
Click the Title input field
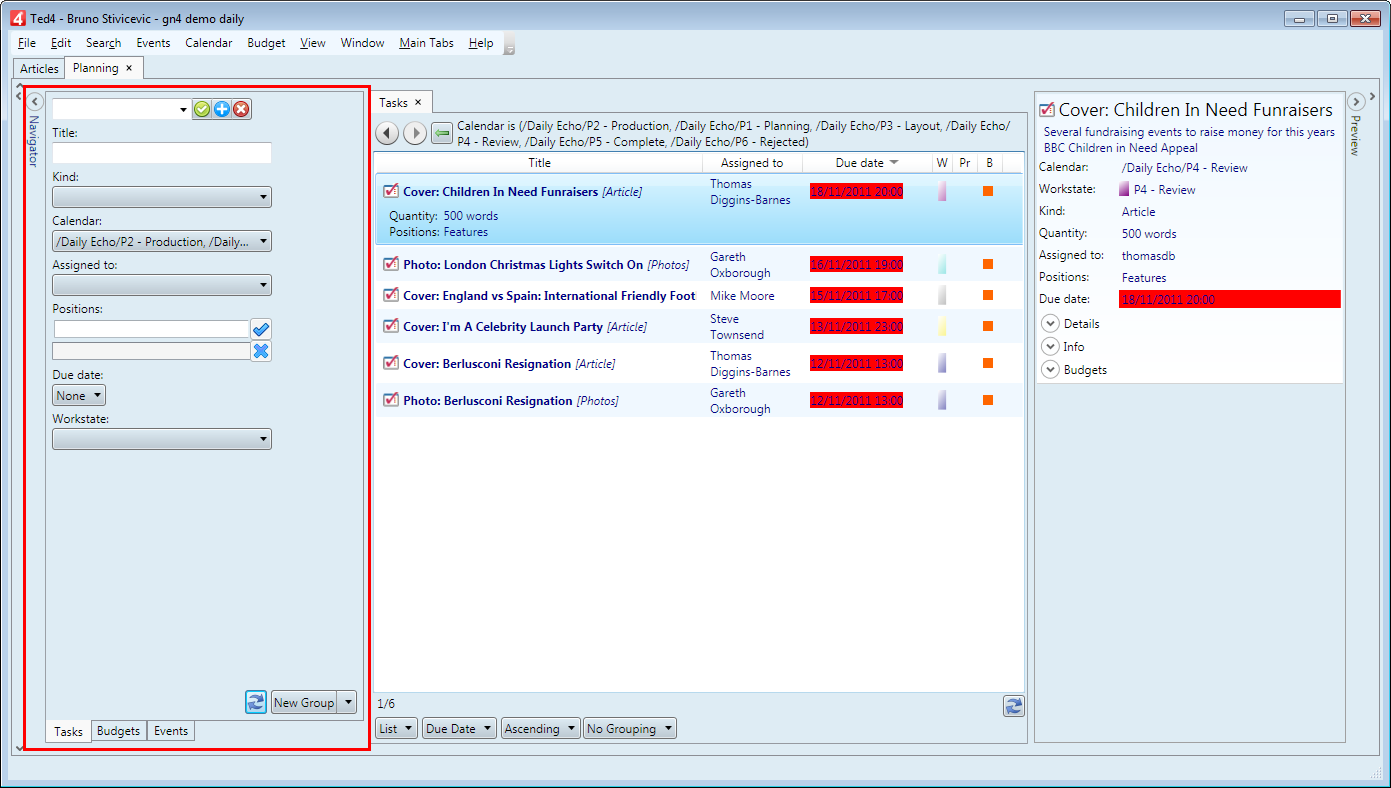pyautogui.click(x=162, y=153)
